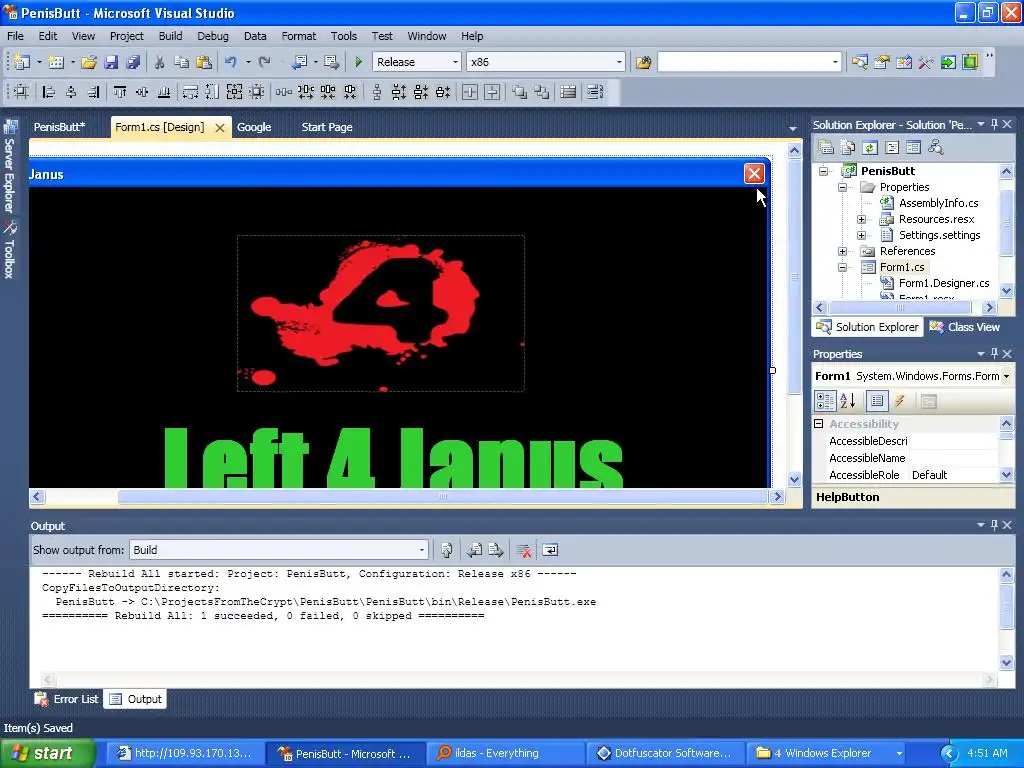Toggle auto-hide pin on Properties panel
The height and width of the screenshot is (768, 1024).
coord(995,353)
